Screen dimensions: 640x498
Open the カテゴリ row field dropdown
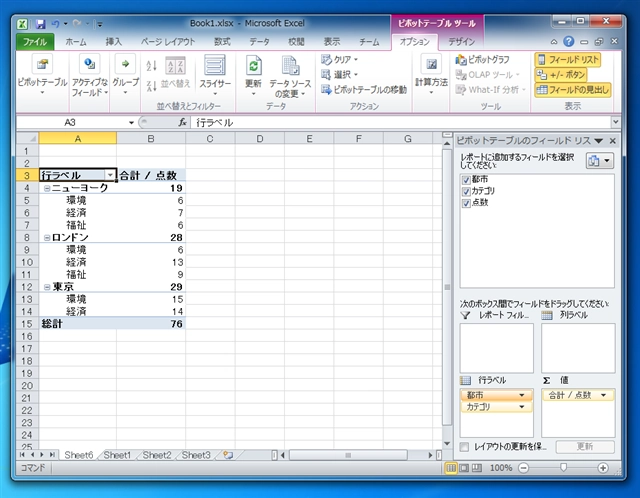coord(521,407)
